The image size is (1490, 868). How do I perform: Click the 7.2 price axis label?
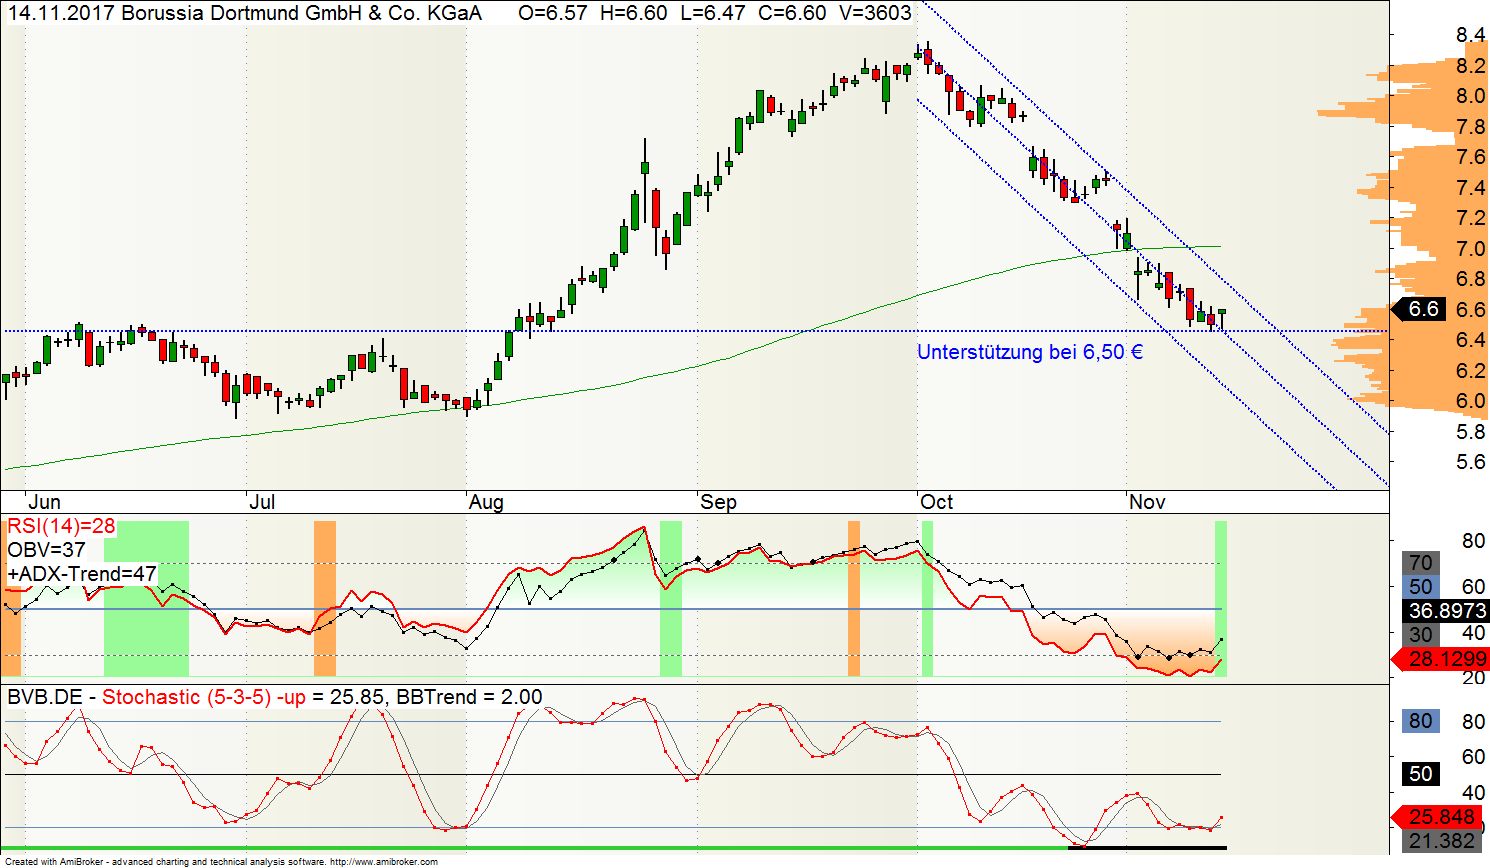click(x=1470, y=218)
